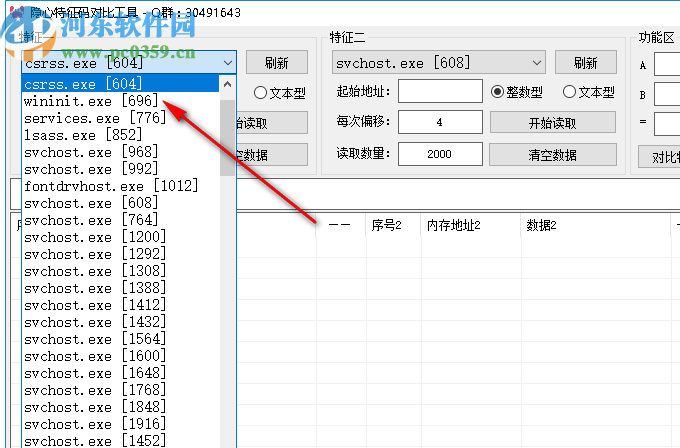Screen dimensions: 680x448
Task: Select feature two 文本型 radio button
Action: click(x=588, y=92)
